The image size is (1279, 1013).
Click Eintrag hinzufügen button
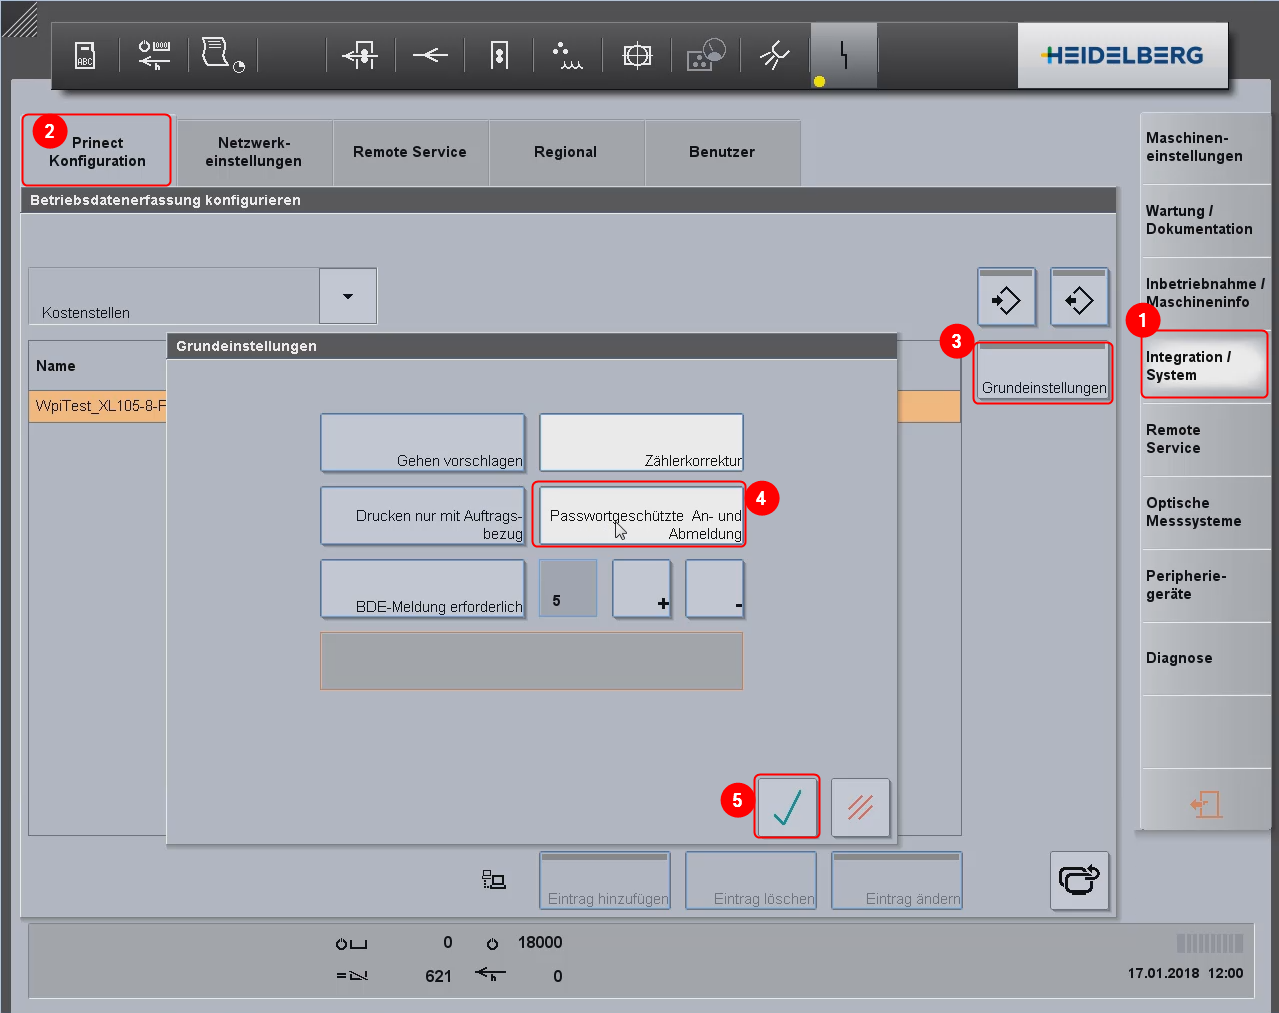tap(605, 880)
